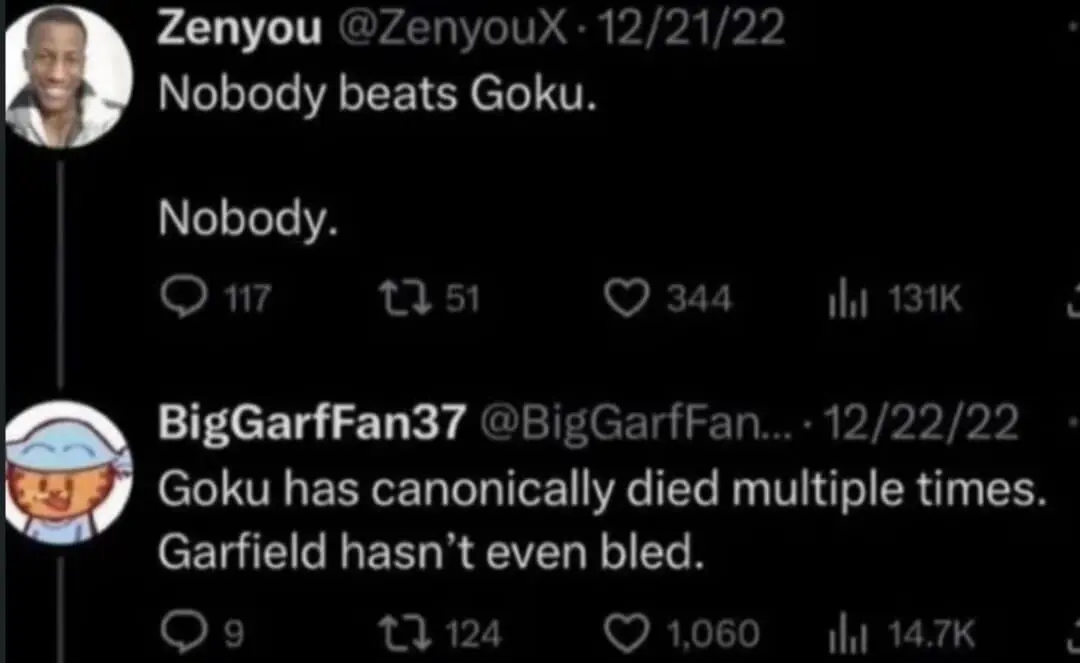
Task: Like BigGarfFan37's tweet with 1,060 likes
Action: (630, 631)
